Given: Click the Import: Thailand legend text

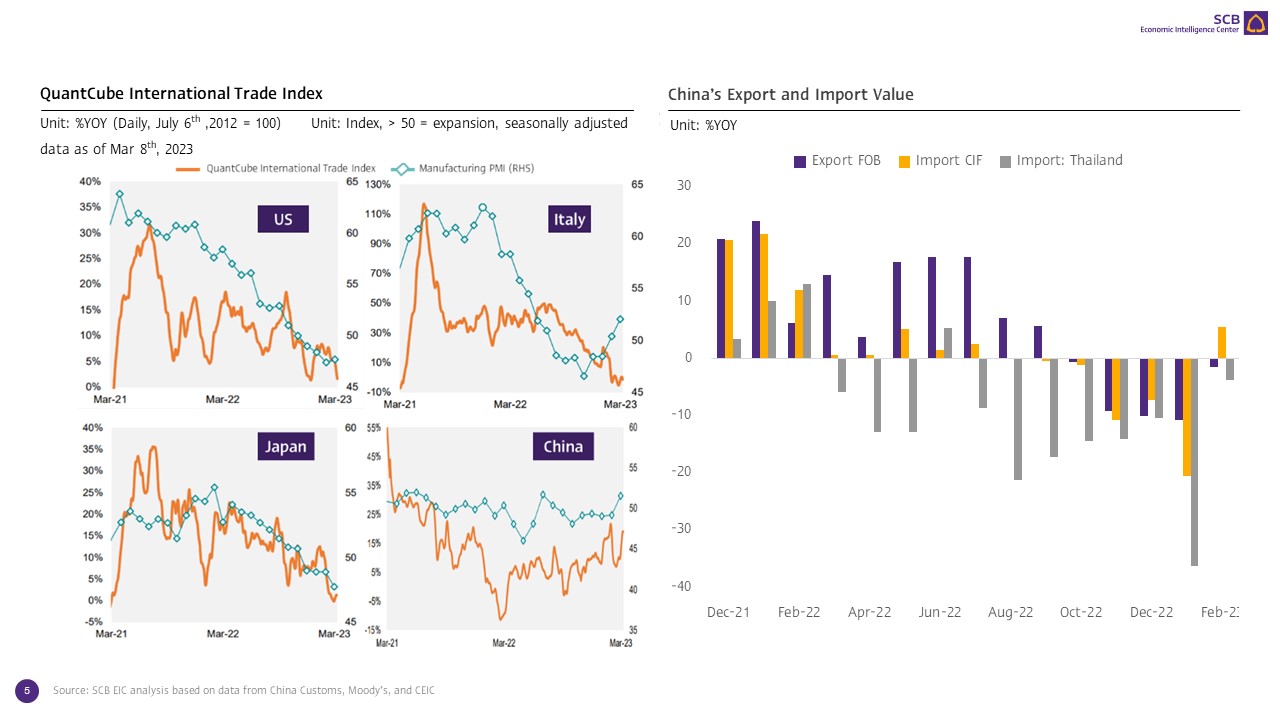Looking at the screenshot, I should tap(1069, 161).
